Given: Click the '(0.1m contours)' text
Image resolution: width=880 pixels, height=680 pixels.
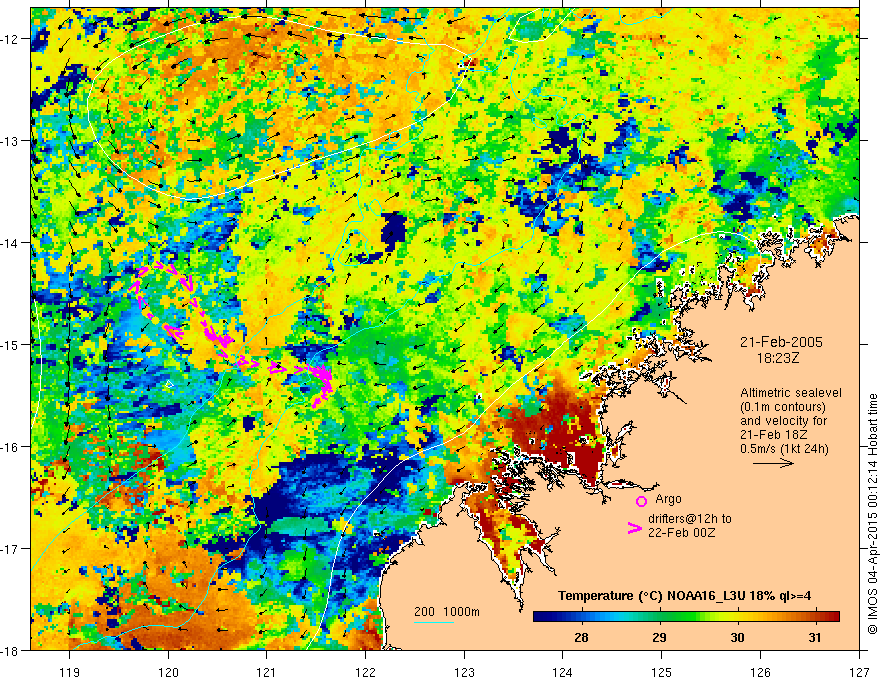Looking at the screenshot, I should (x=783, y=407).
